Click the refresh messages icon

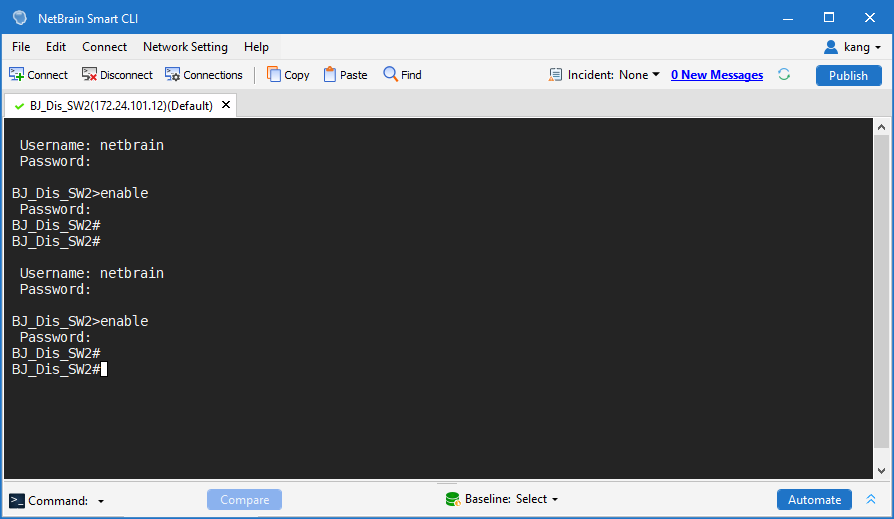784,75
